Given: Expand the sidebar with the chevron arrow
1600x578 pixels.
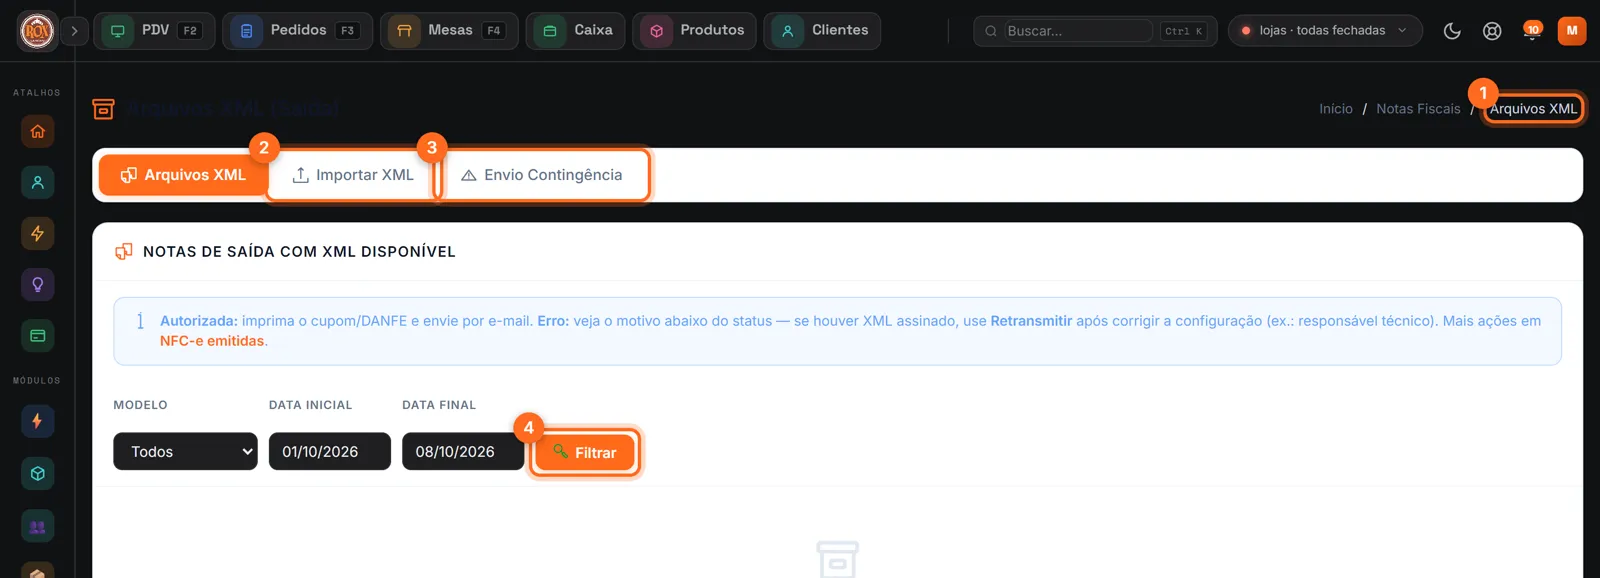Looking at the screenshot, I should pyautogui.click(x=74, y=31).
